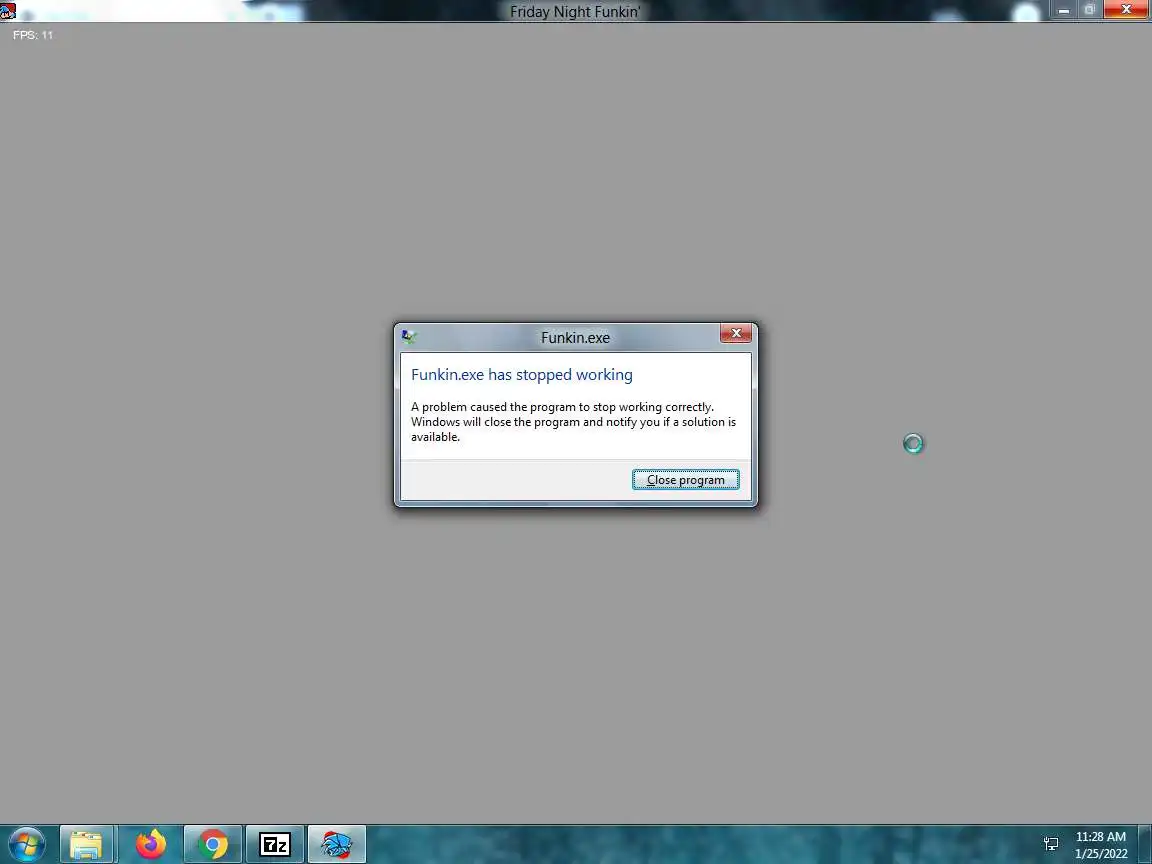The width and height of the screenshot is (1152, 864).
Task: Minimize the Friday Night Funkin' window
Action: pos(1063,10)
